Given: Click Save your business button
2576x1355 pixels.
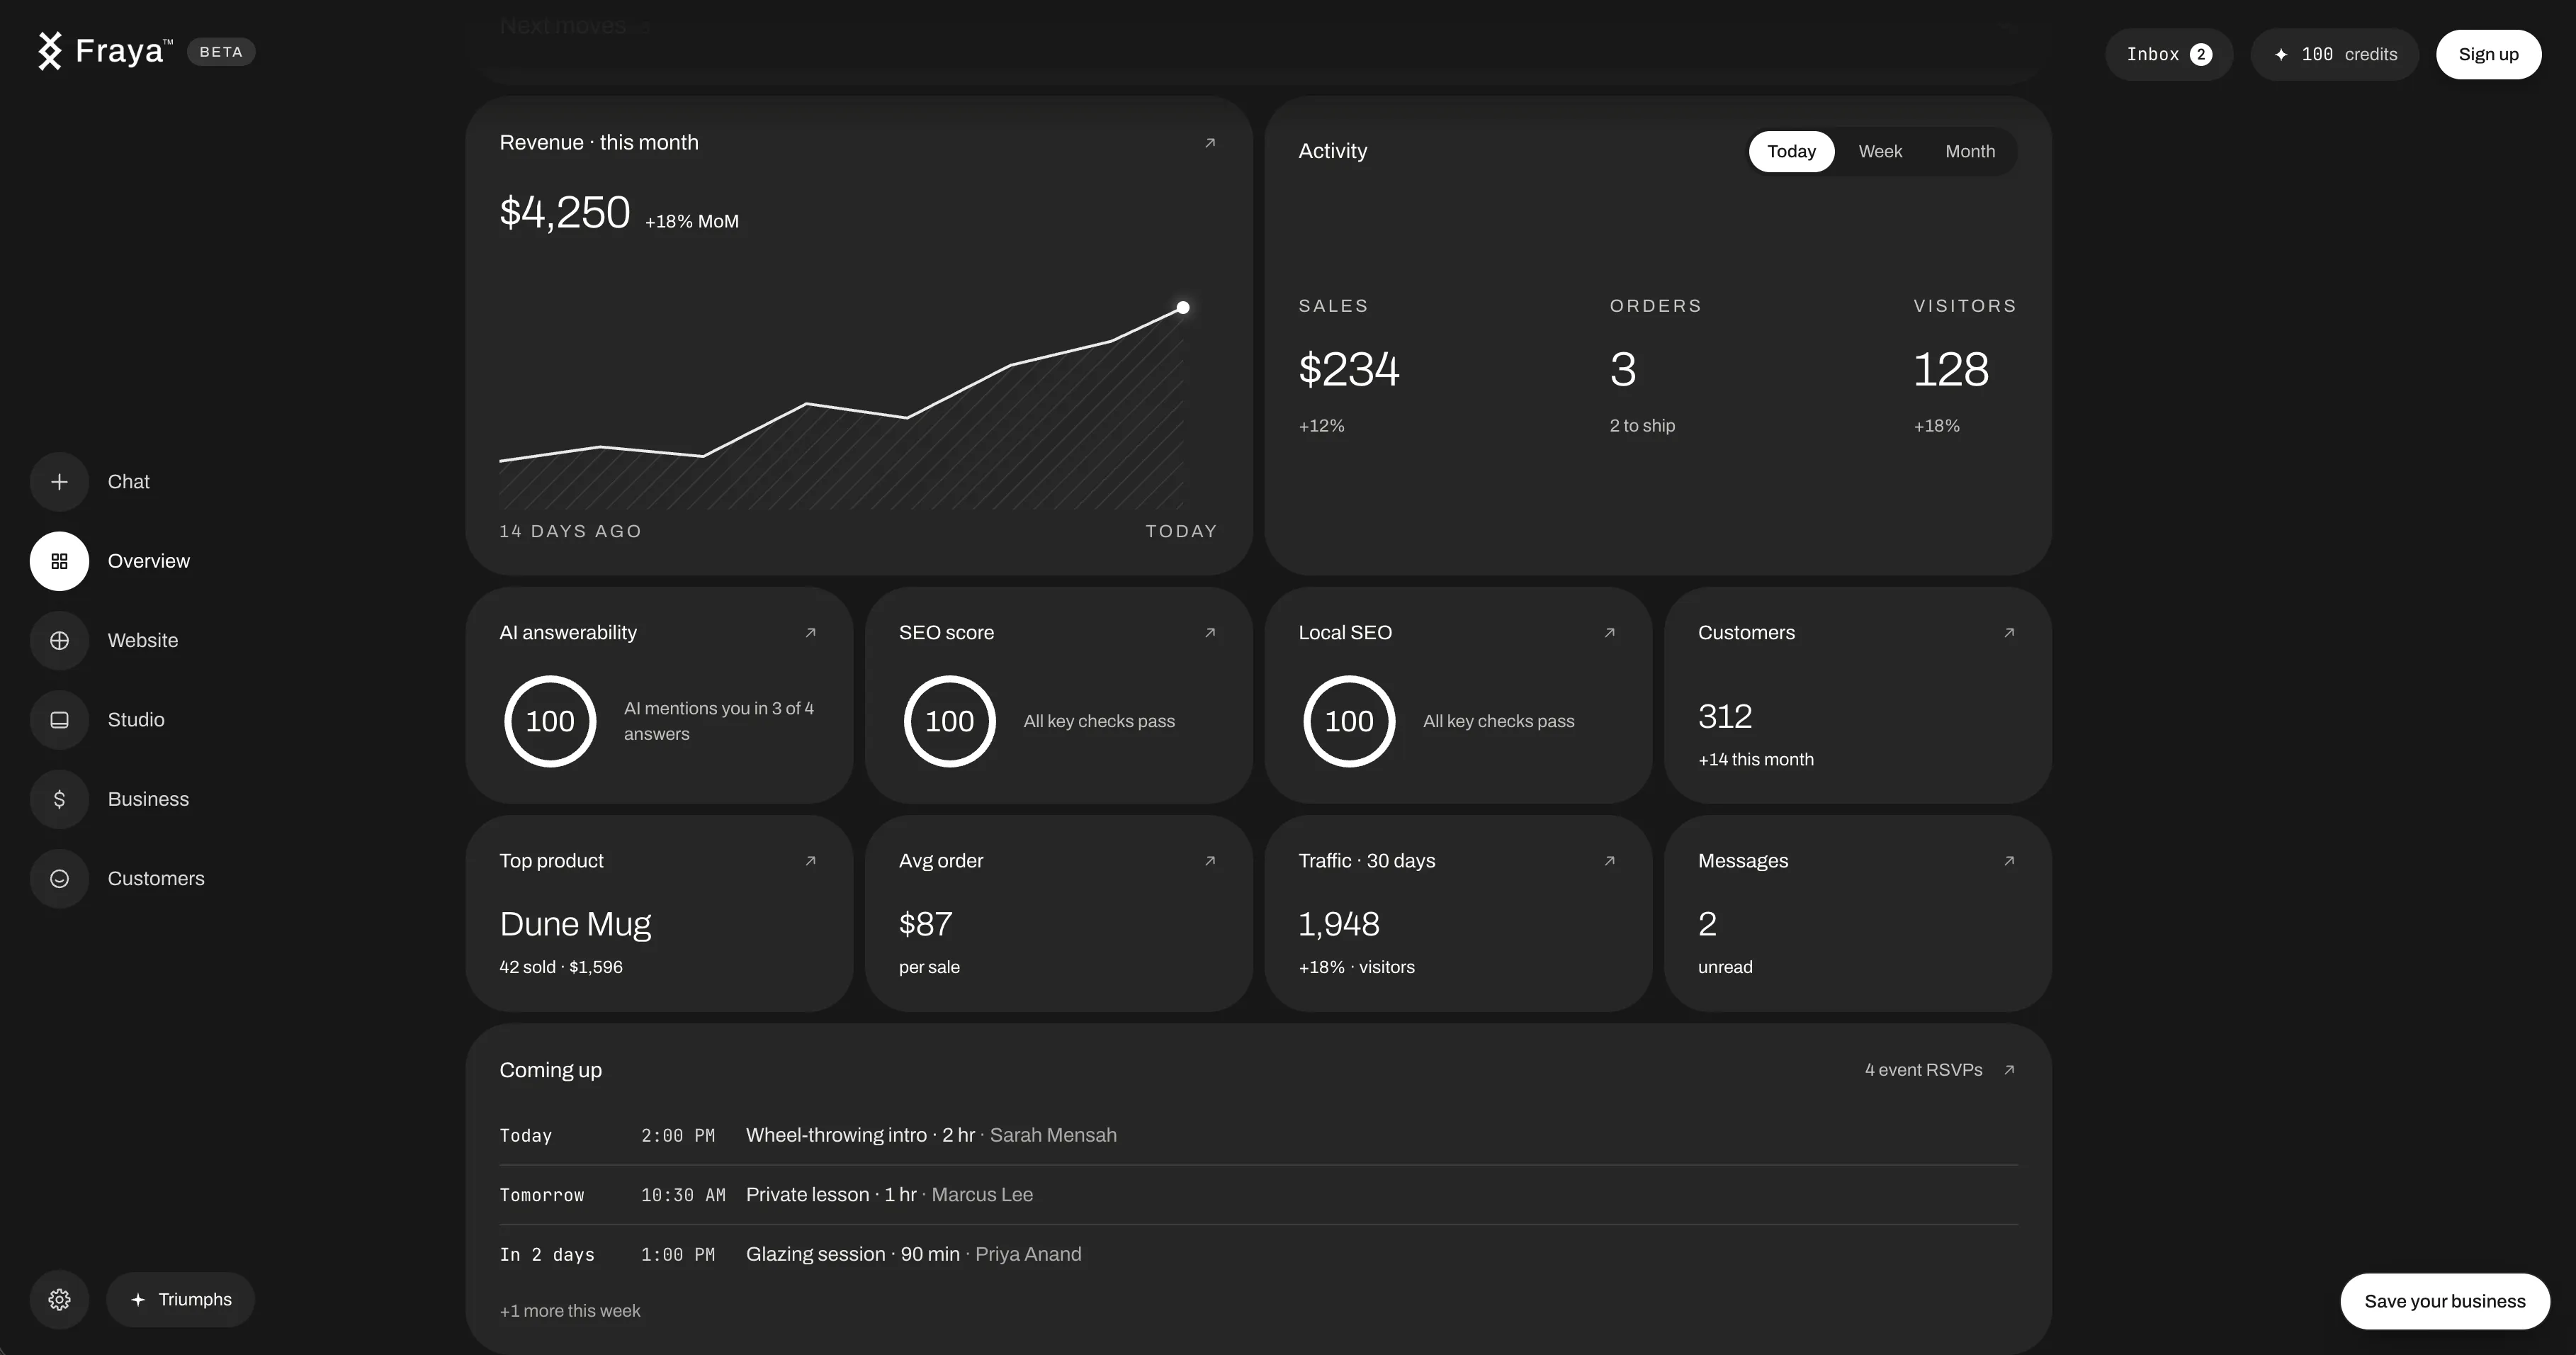Looking at the screenshot, I should [2444, 1301].
